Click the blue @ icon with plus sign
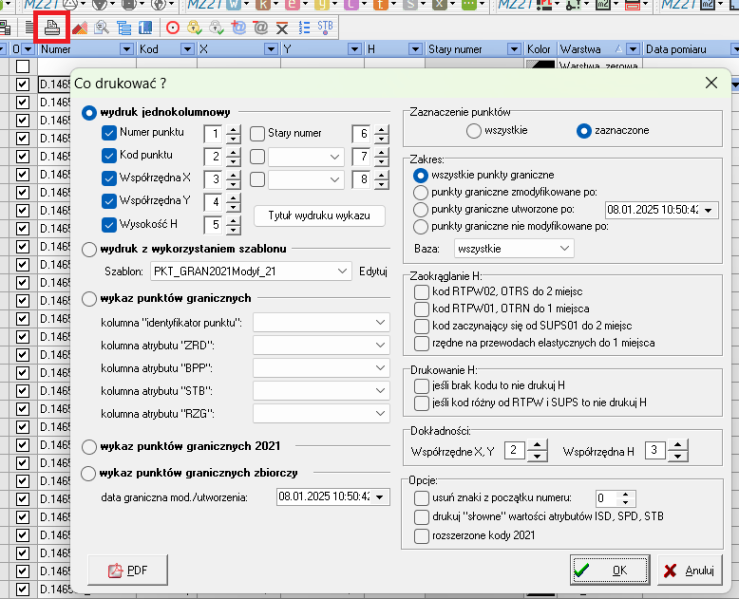The image size is (739, 599). [x=238, y=28]
